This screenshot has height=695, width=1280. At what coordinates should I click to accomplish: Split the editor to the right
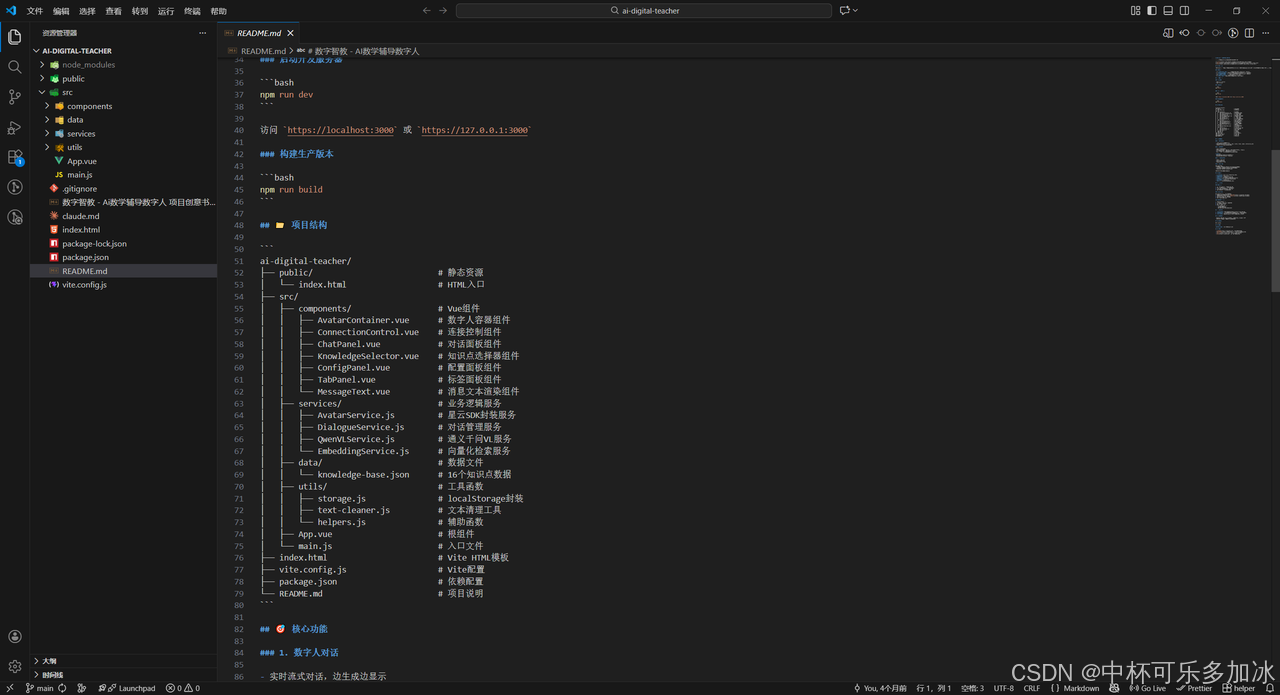[1249, 33]
